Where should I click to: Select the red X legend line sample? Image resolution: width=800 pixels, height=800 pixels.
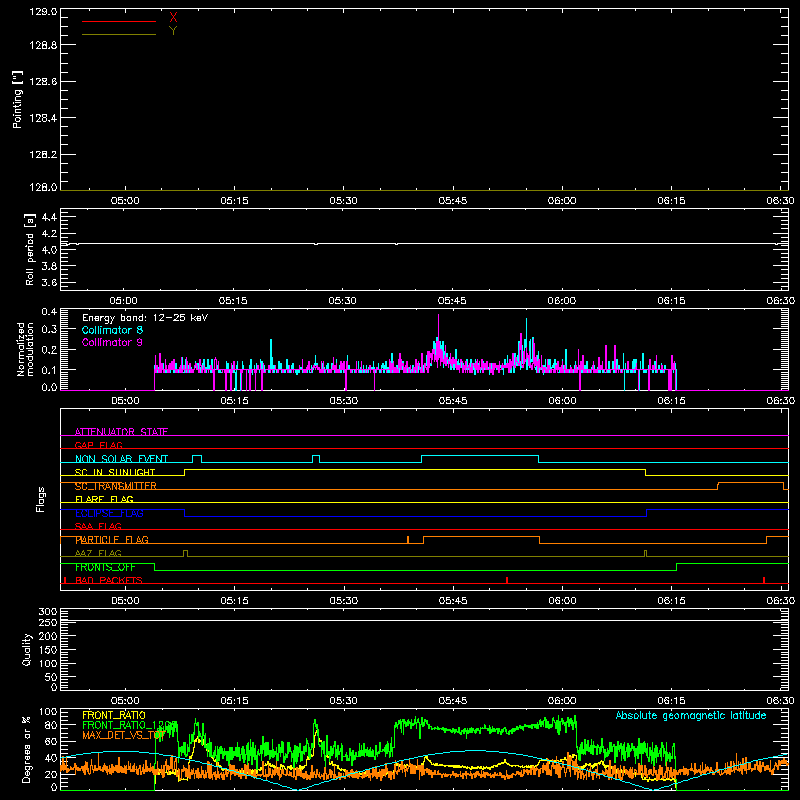(119, 21)
